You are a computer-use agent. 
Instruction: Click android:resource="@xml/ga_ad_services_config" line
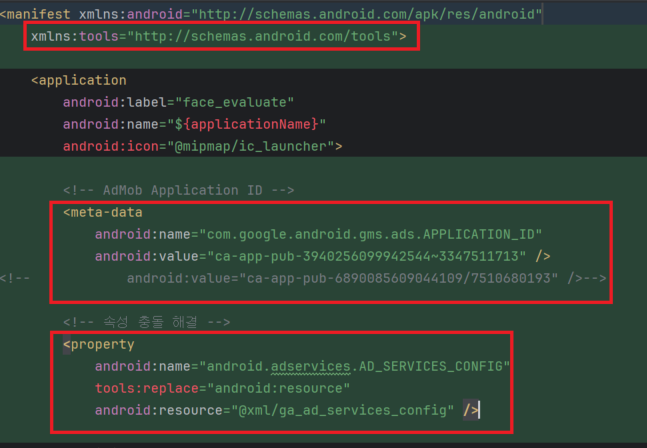tap(287, 410)
